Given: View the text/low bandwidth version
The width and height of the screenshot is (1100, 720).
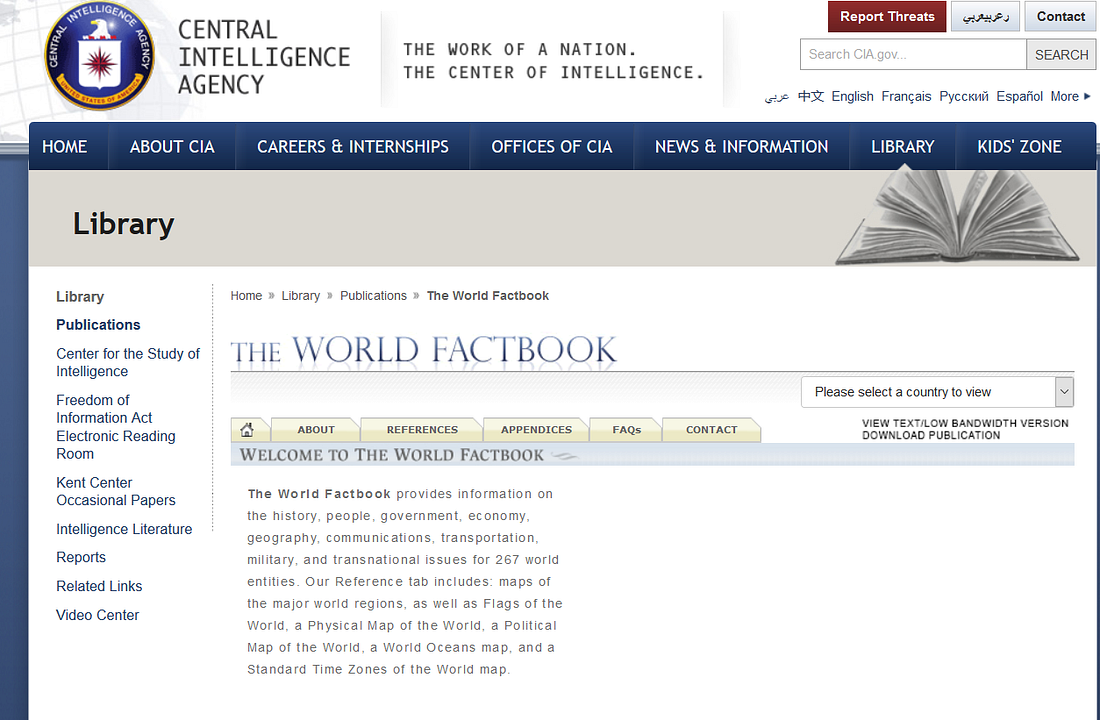Looking at the screenshot, I should [964, 423].
